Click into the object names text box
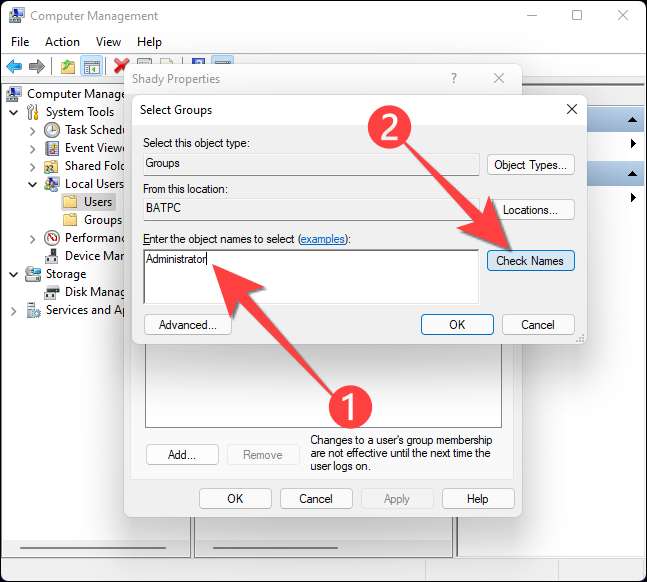Viewport: 647px width, 582px height. 311,277
